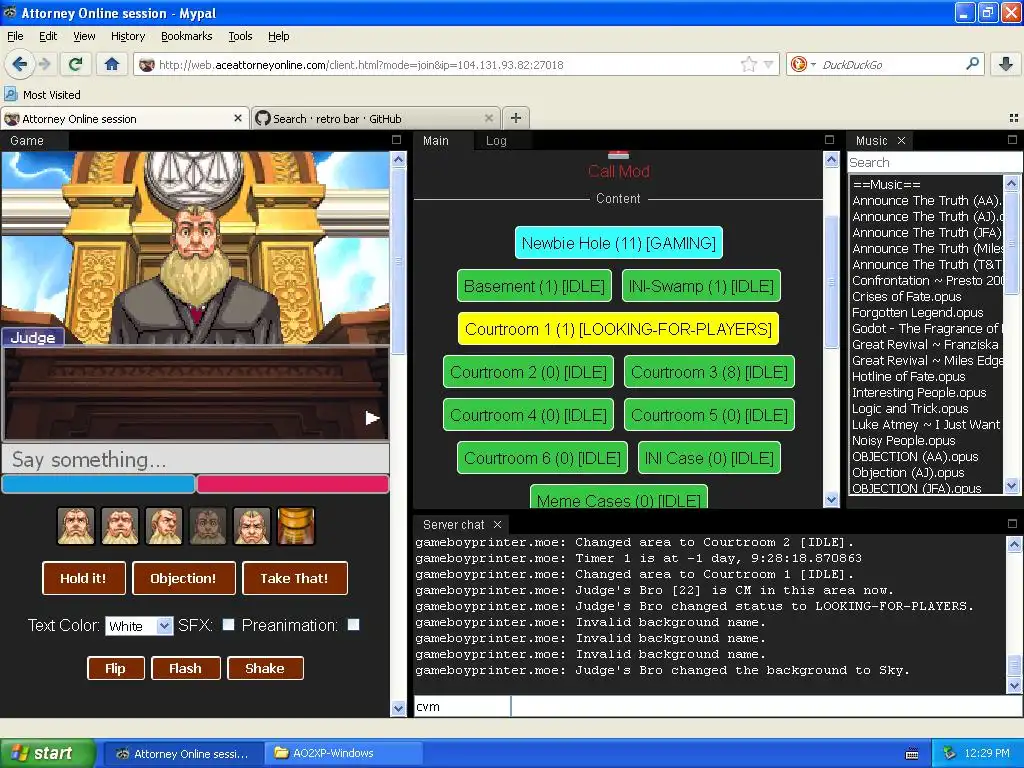1024x768 pixels.
Task: Click the Hold it! button
Action: (x=84, y=578)
